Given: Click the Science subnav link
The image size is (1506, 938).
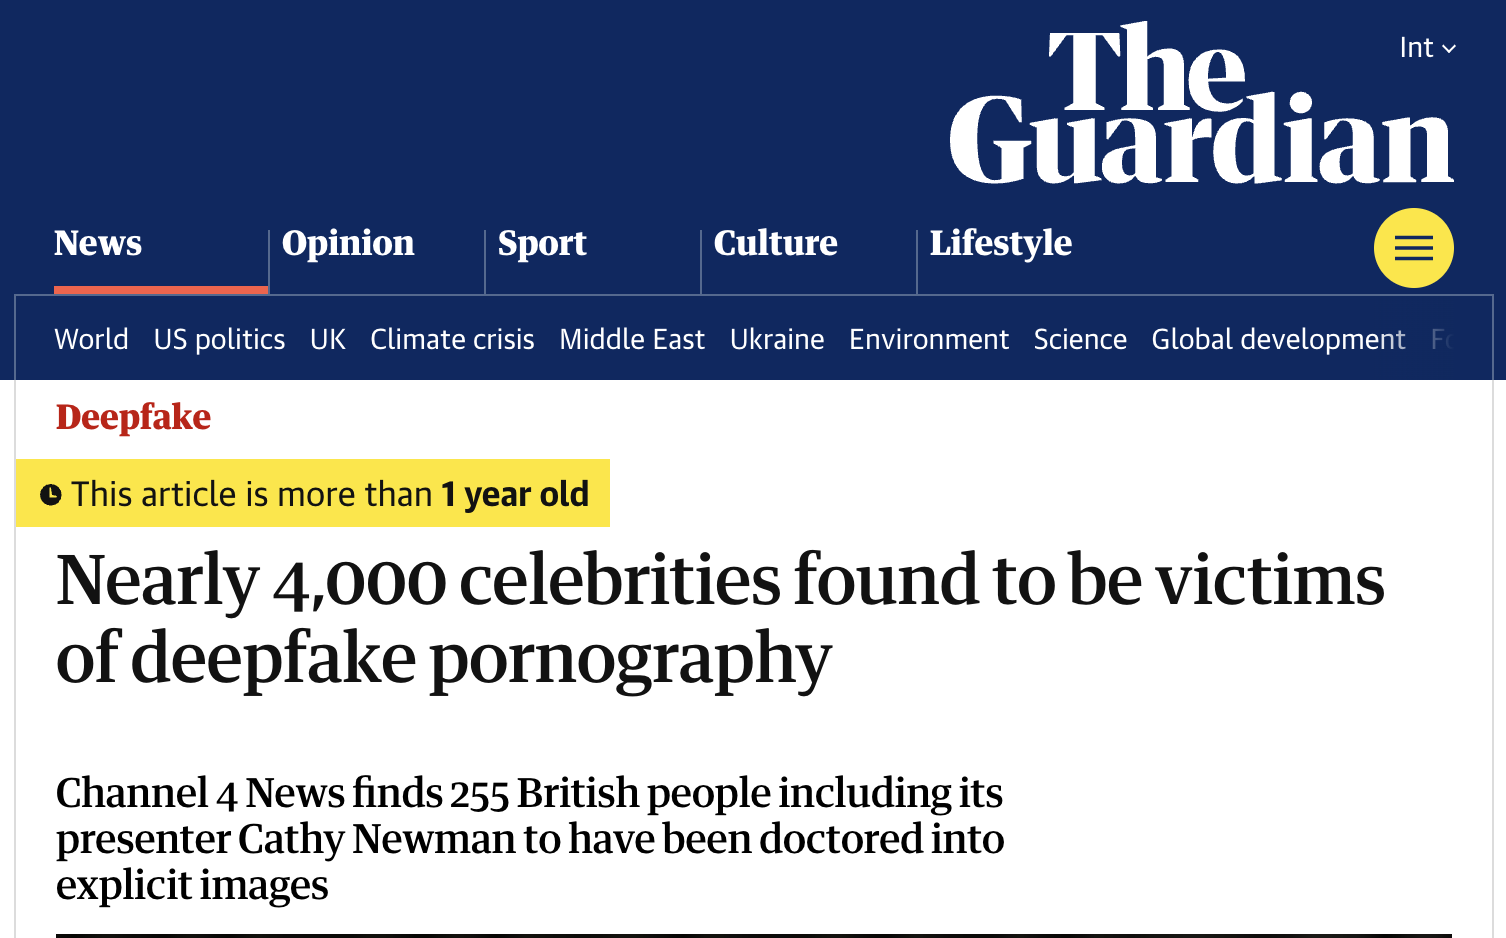Looking at the screenshot, I should pos(1080,340).
